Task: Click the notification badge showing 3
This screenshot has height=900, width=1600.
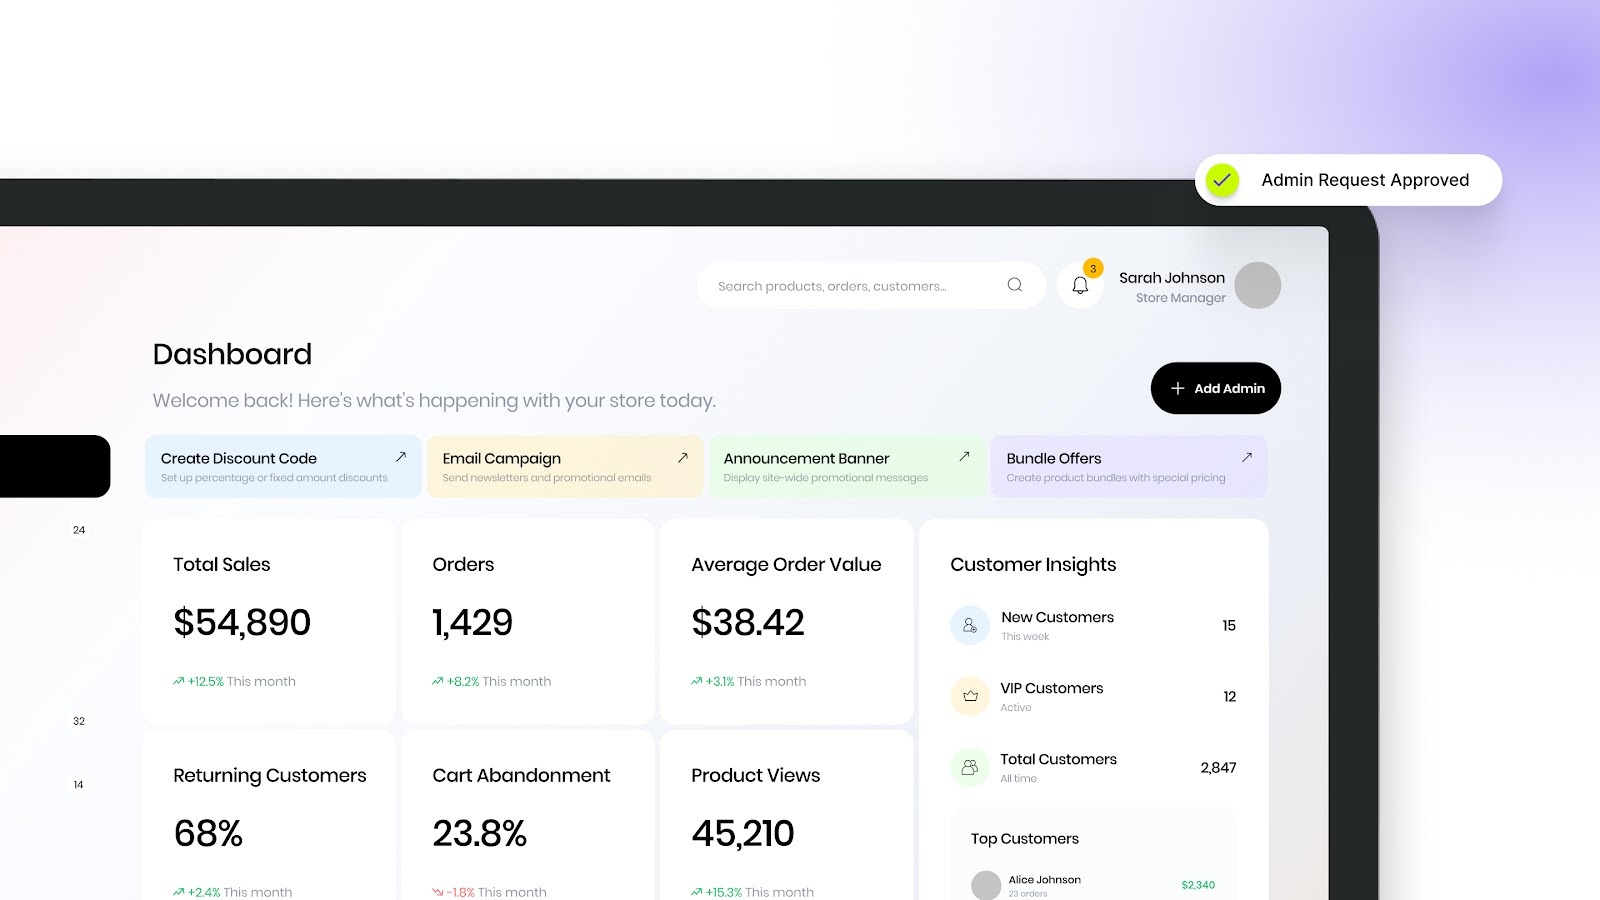Action: 1093,269
